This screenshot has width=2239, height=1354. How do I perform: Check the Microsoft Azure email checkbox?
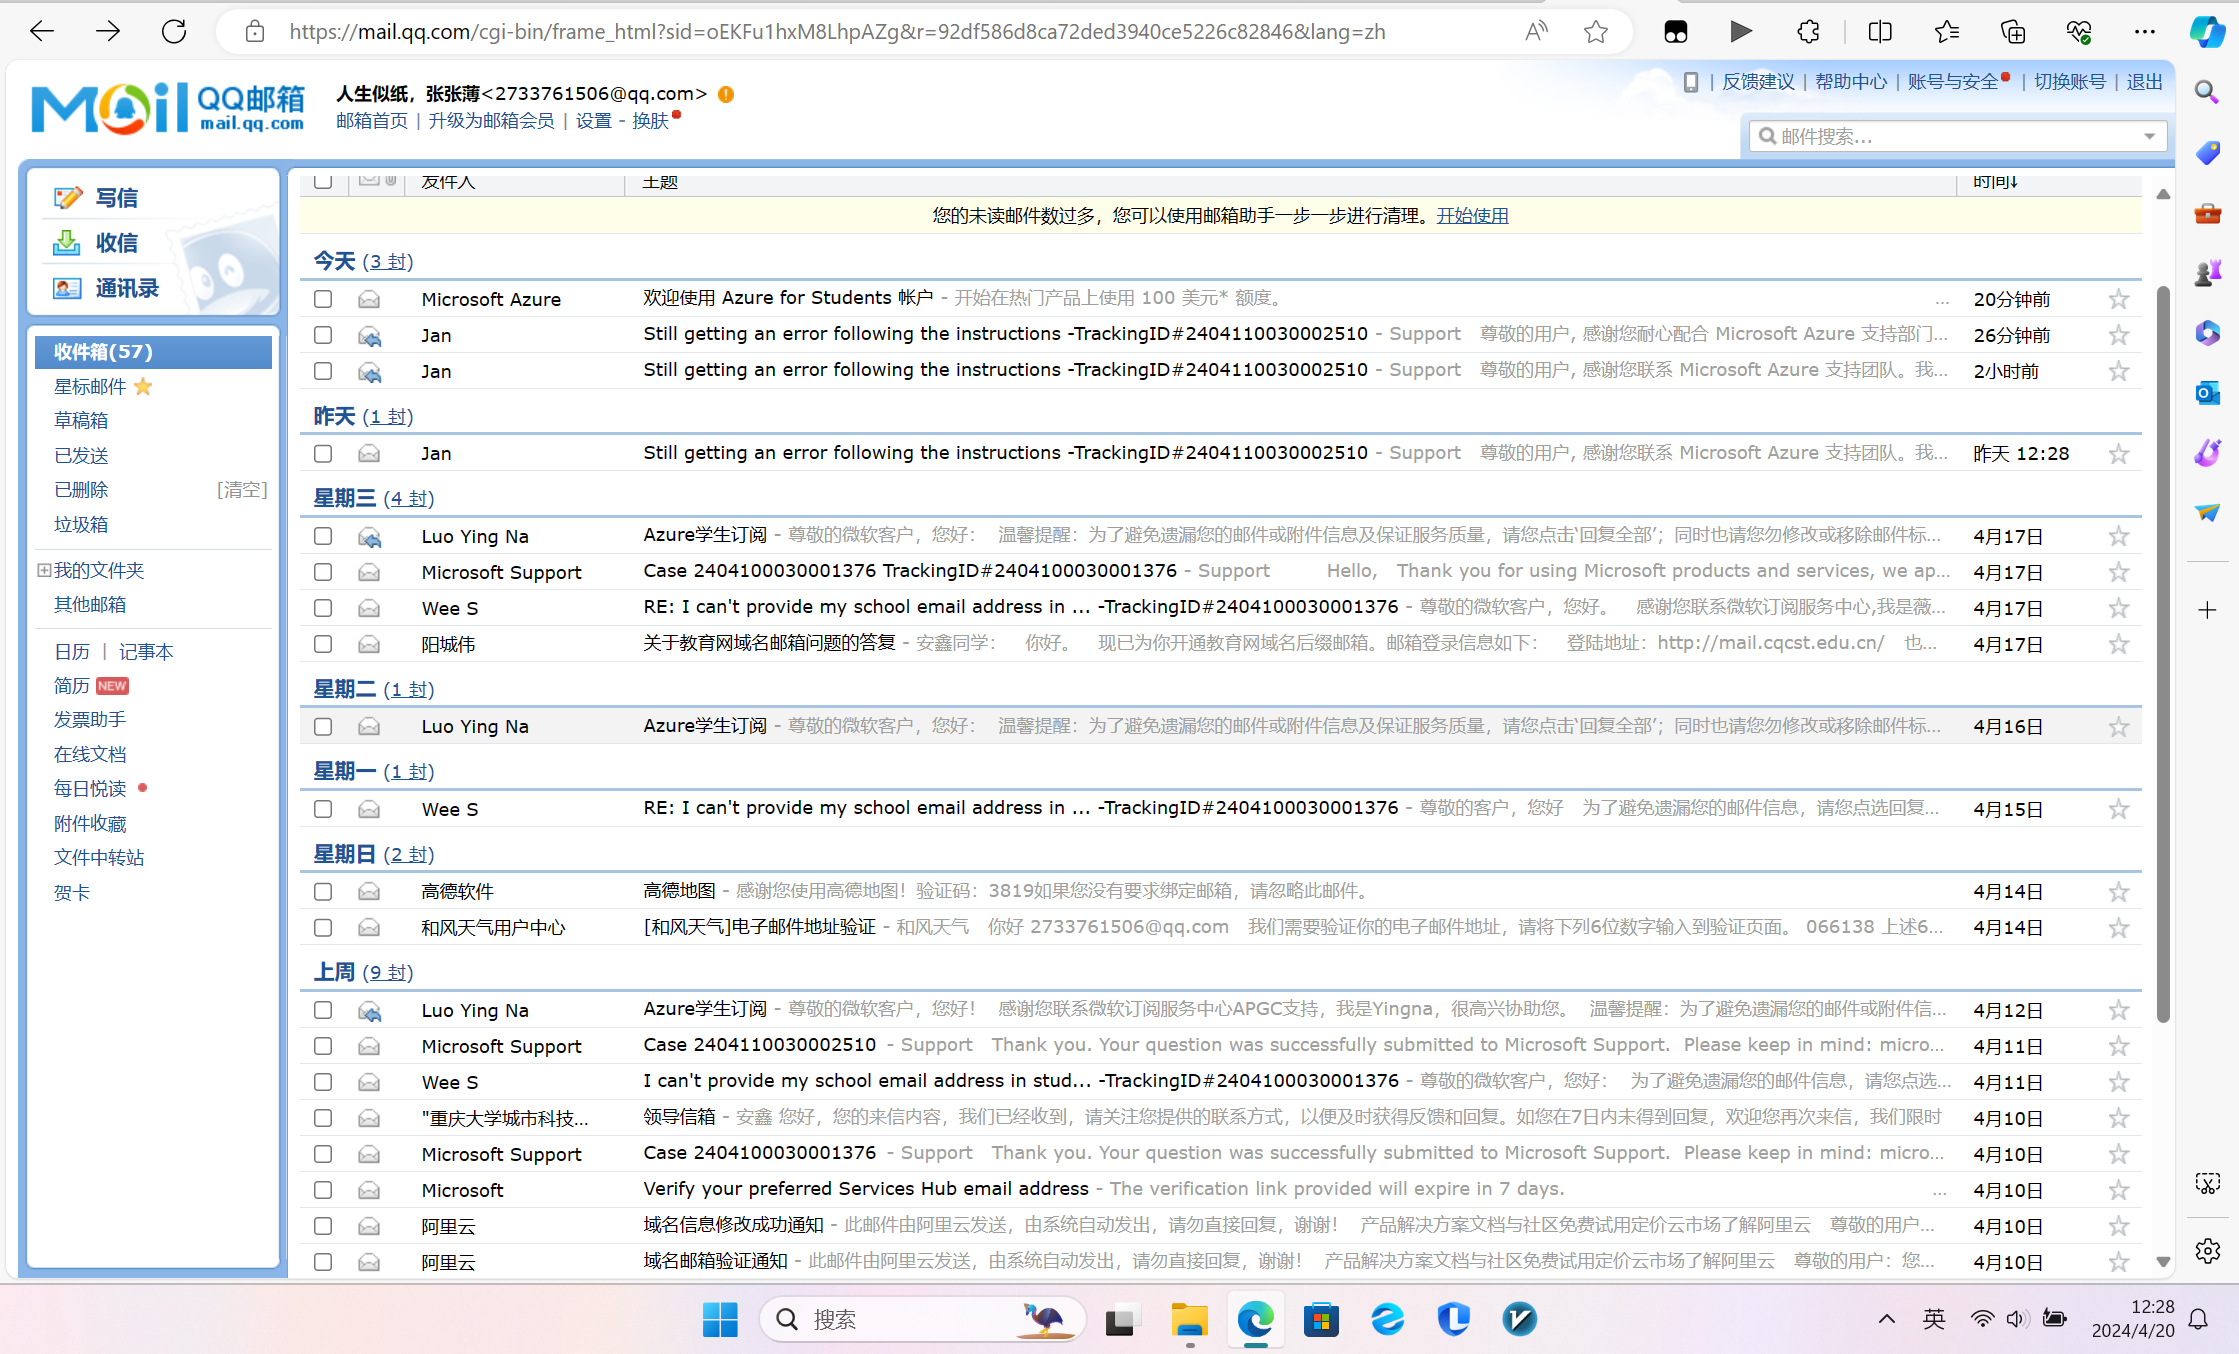[x=322, y=299]
